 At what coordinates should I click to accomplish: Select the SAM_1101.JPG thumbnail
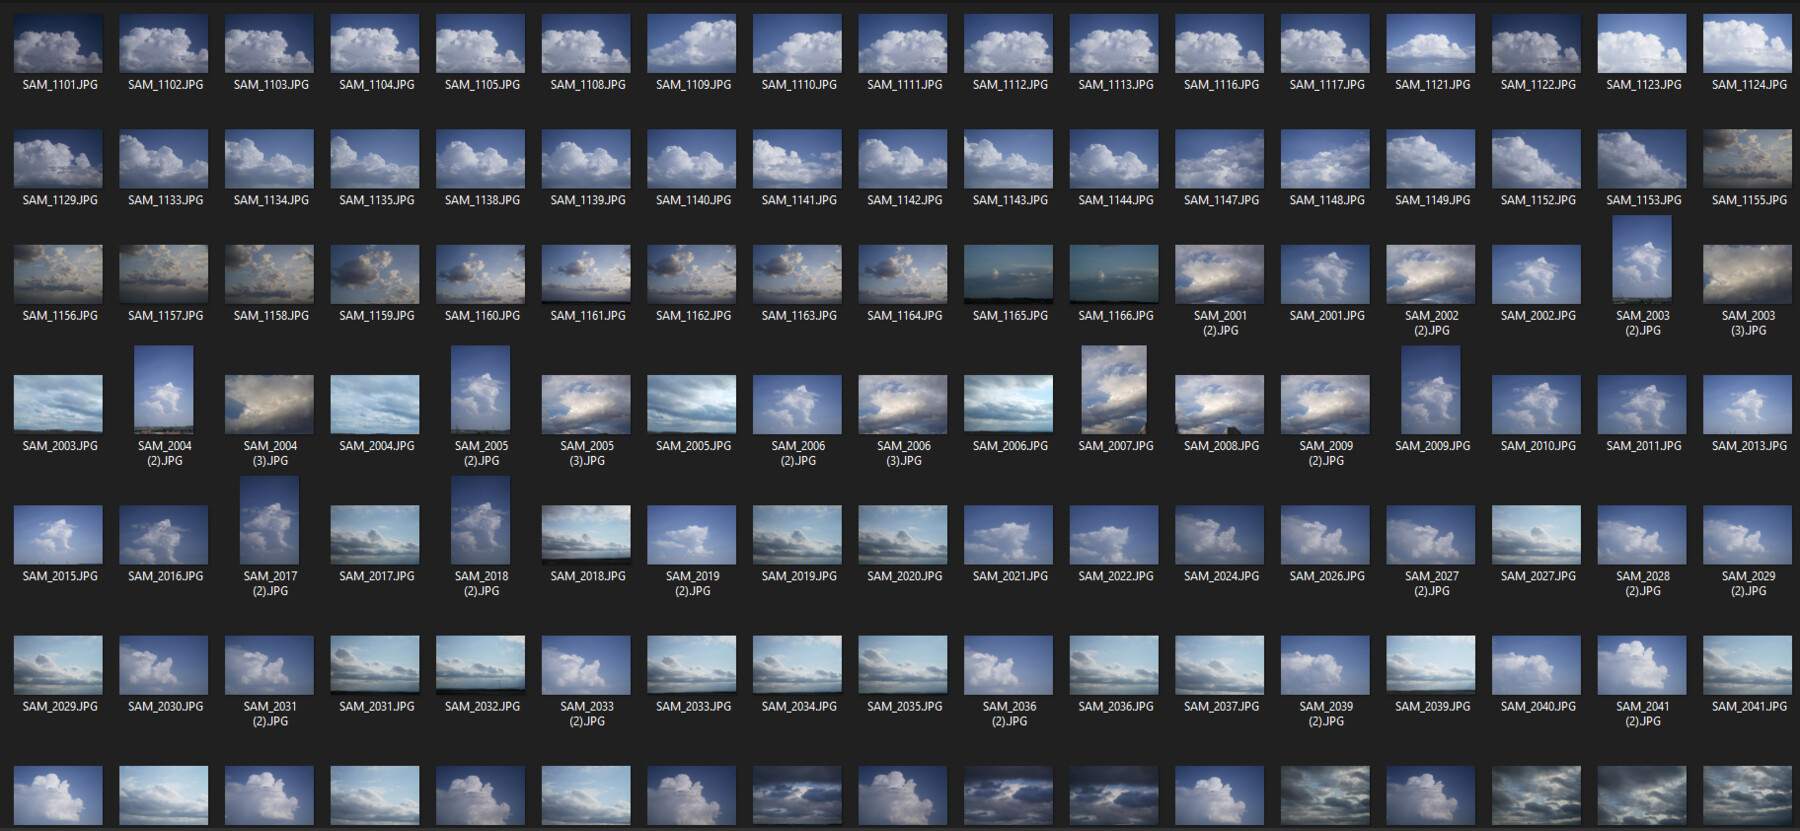(58, 43)
